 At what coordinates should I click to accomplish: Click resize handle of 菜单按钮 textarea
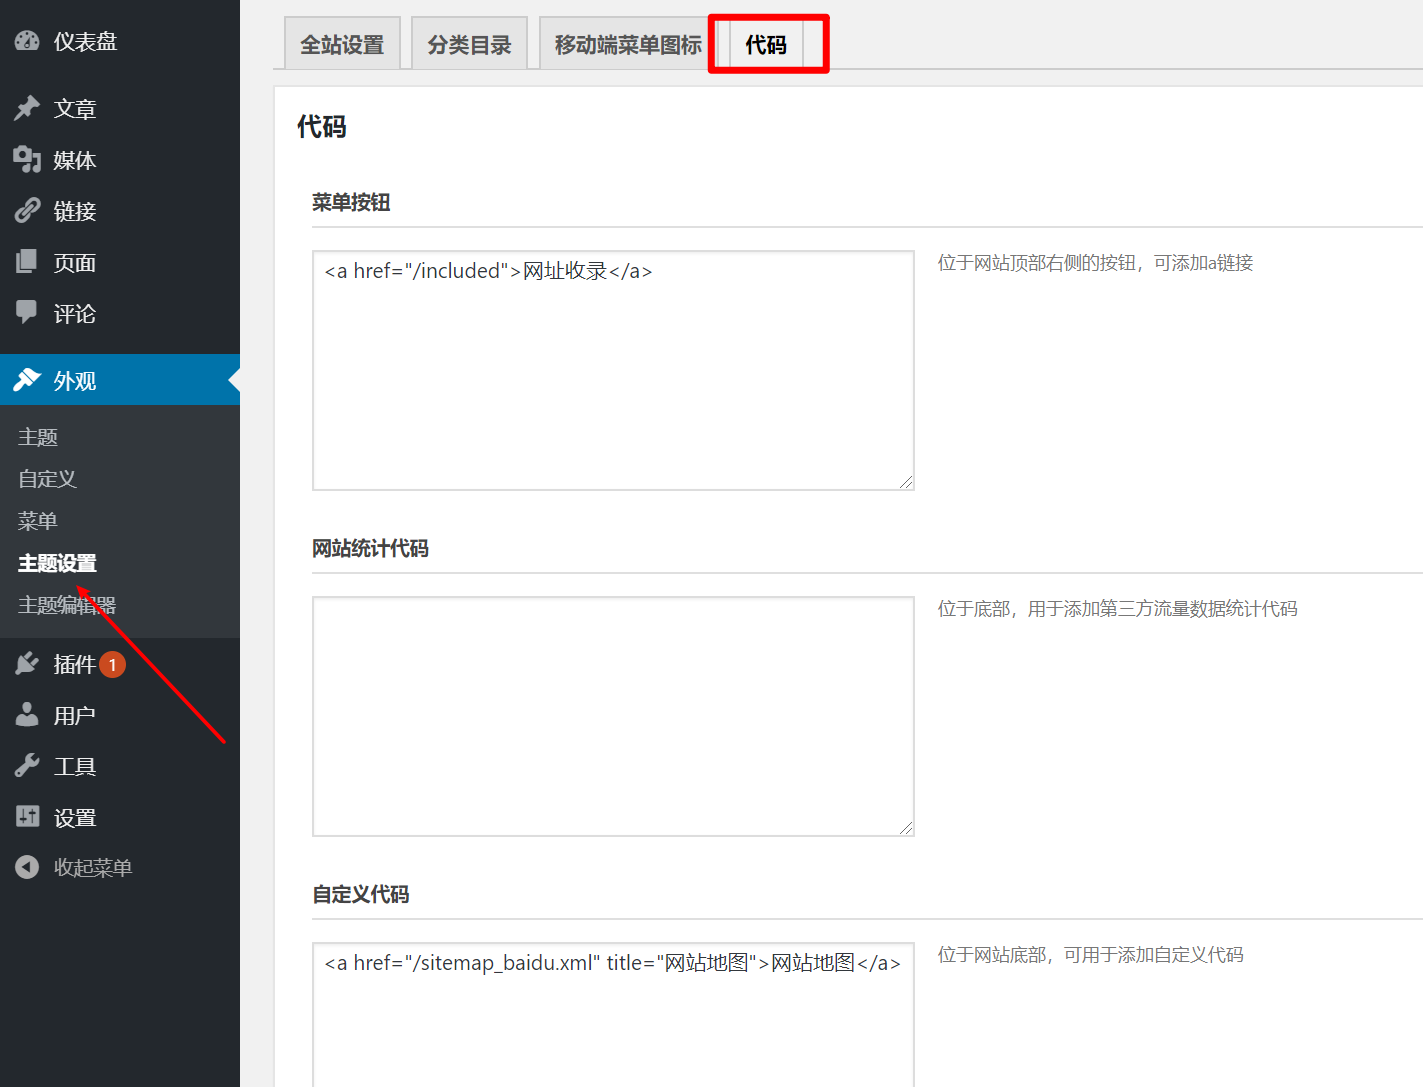click(906, 482)
